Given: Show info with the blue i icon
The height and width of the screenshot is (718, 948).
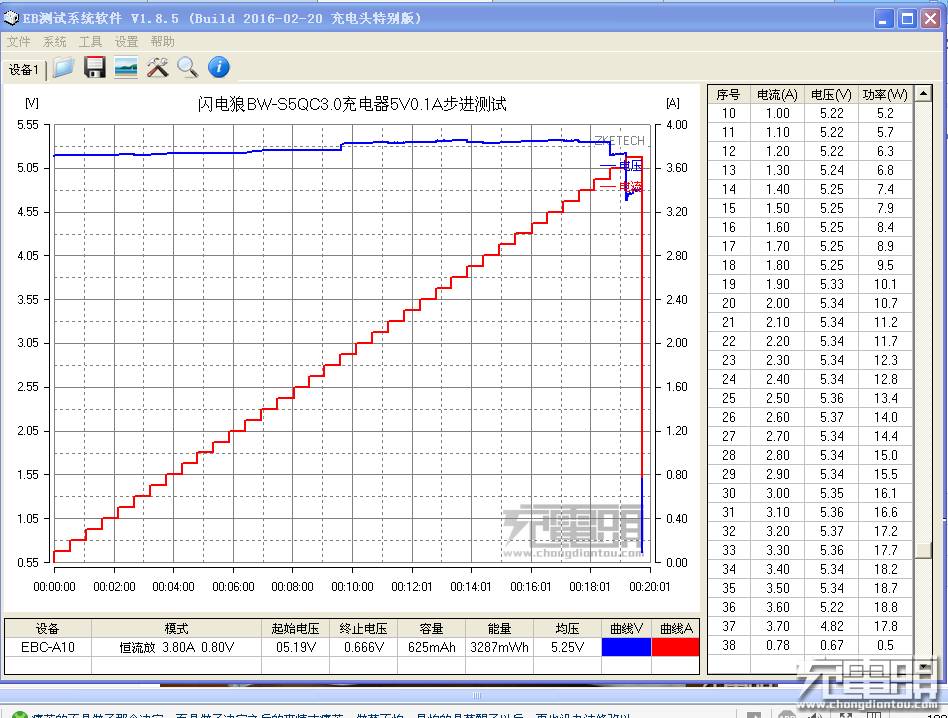Looking at the screenshot, I should click(x=219, y=67).
